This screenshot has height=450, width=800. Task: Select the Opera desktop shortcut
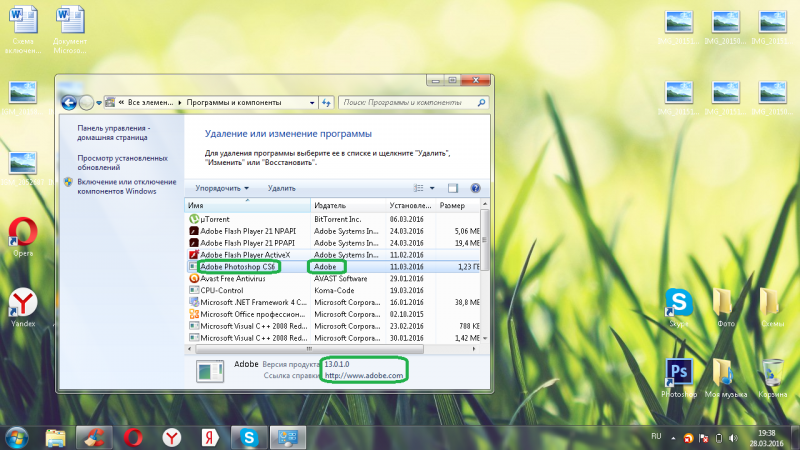point(23,237)
